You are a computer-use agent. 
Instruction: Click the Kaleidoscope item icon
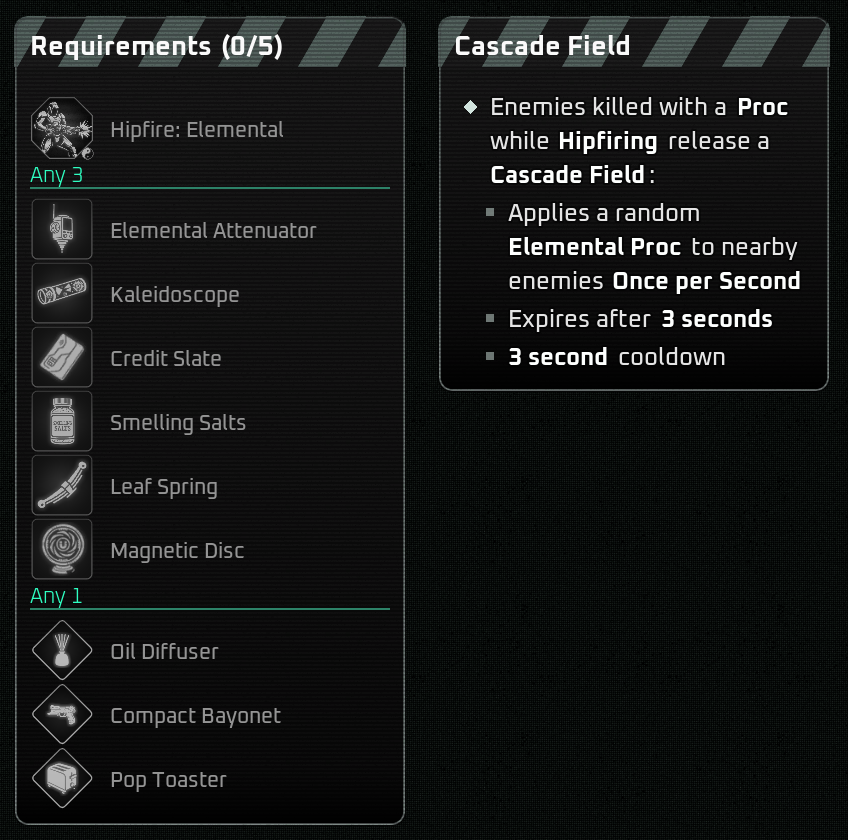click(62, 295)
